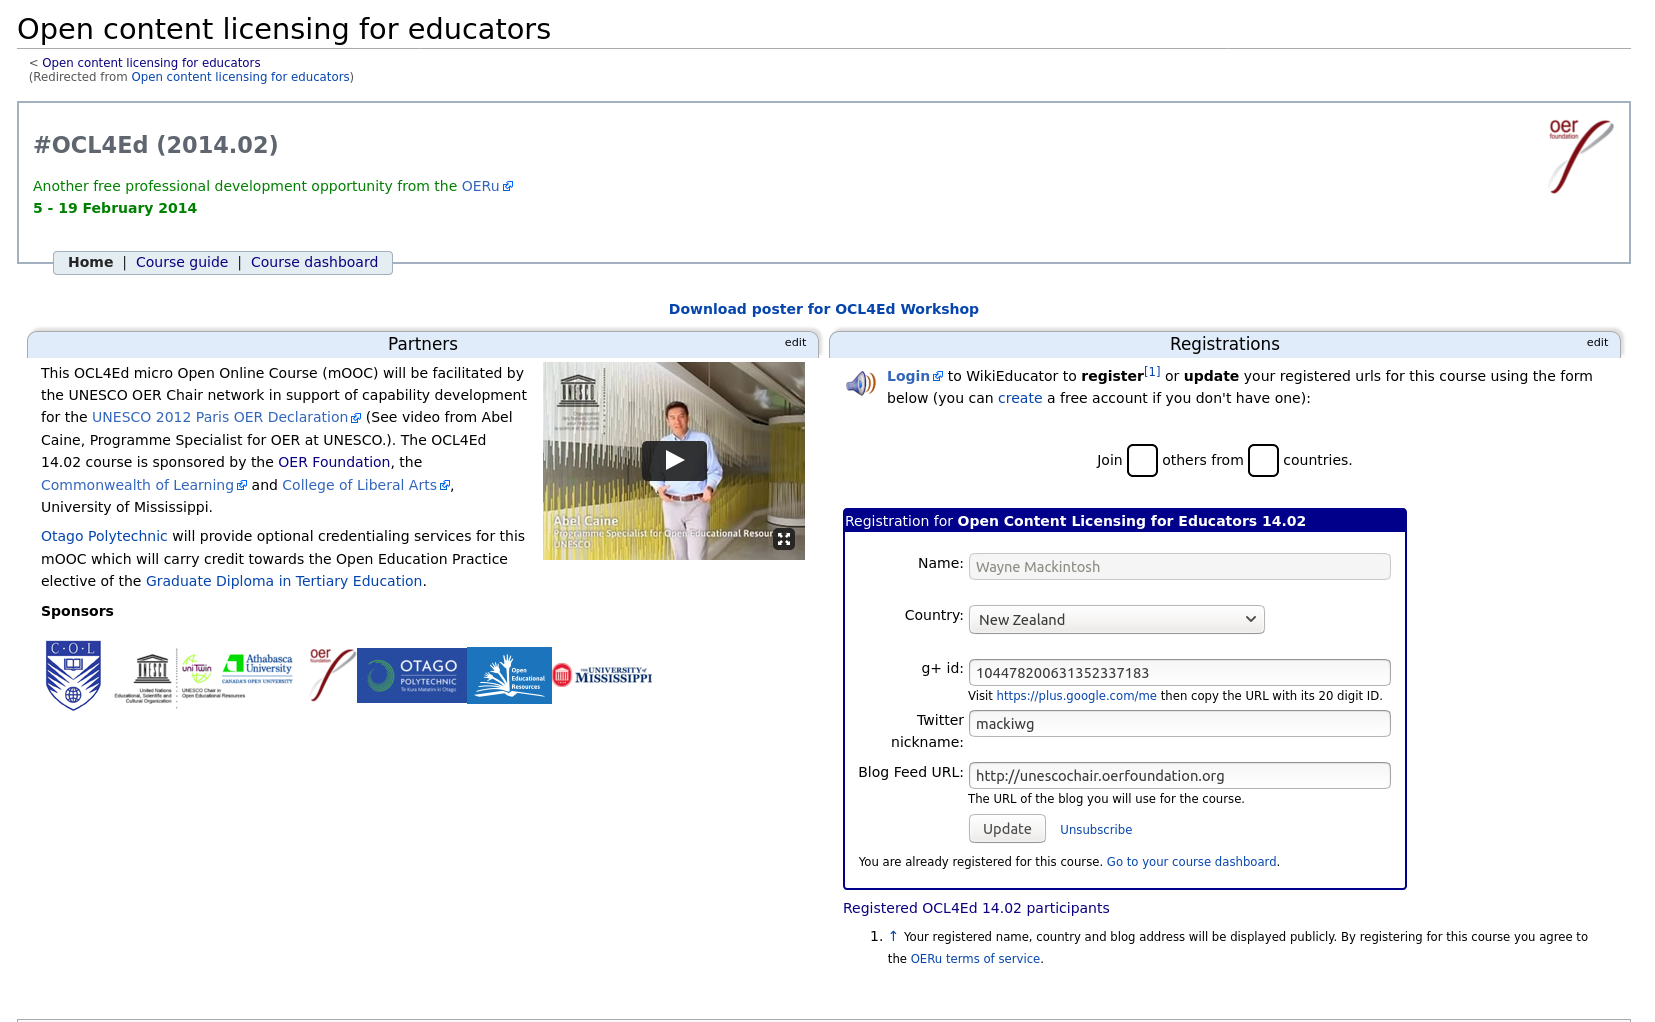Screen dimensions: 1655x1022
Task: Click the Athabasca University logo
Action: click(x=258, y=668)
